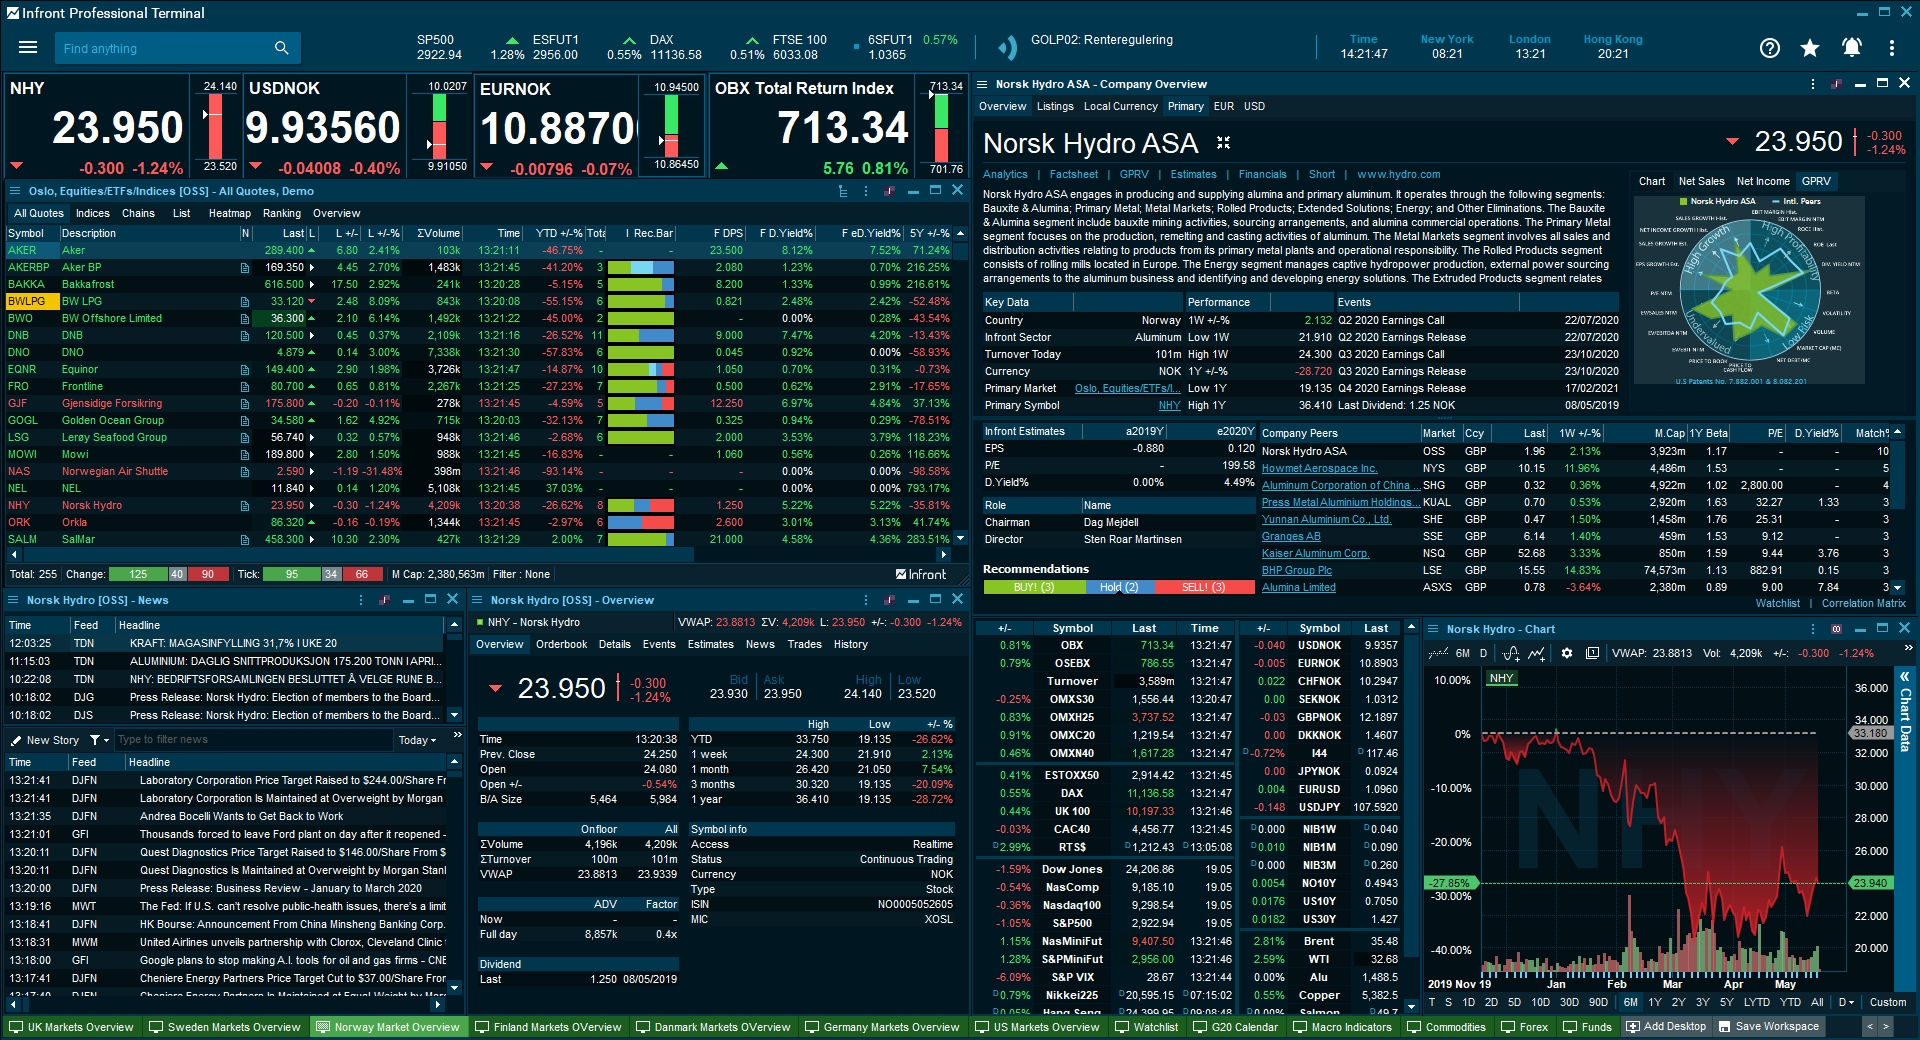Add comparison instrument with line-plus icon
The height and width of the screenshot is (1040, 1920).
point(1537,653)
